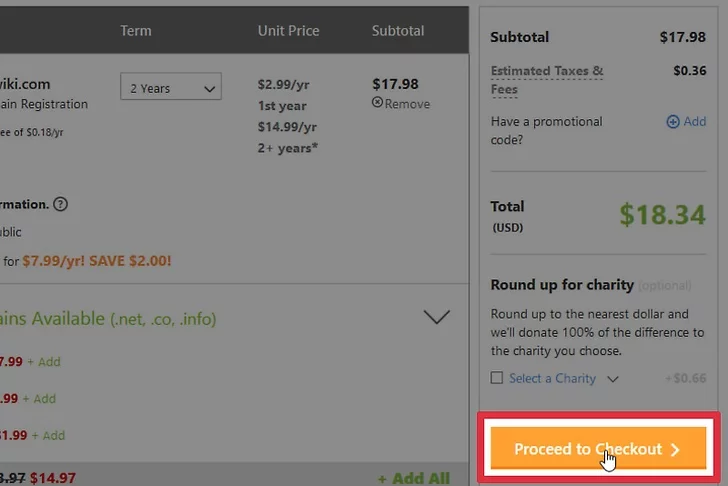This screenshot has width=728, height=486.
Task: Click the Subtotal column header in table
Action: point(397,31)
